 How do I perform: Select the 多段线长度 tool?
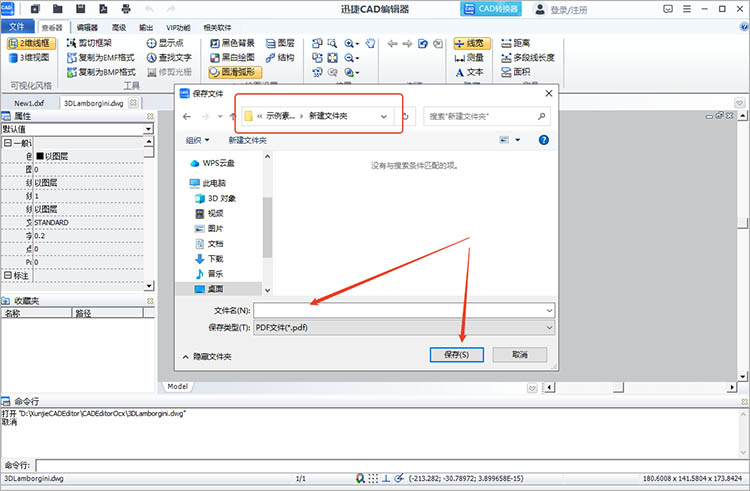[528, 58]
